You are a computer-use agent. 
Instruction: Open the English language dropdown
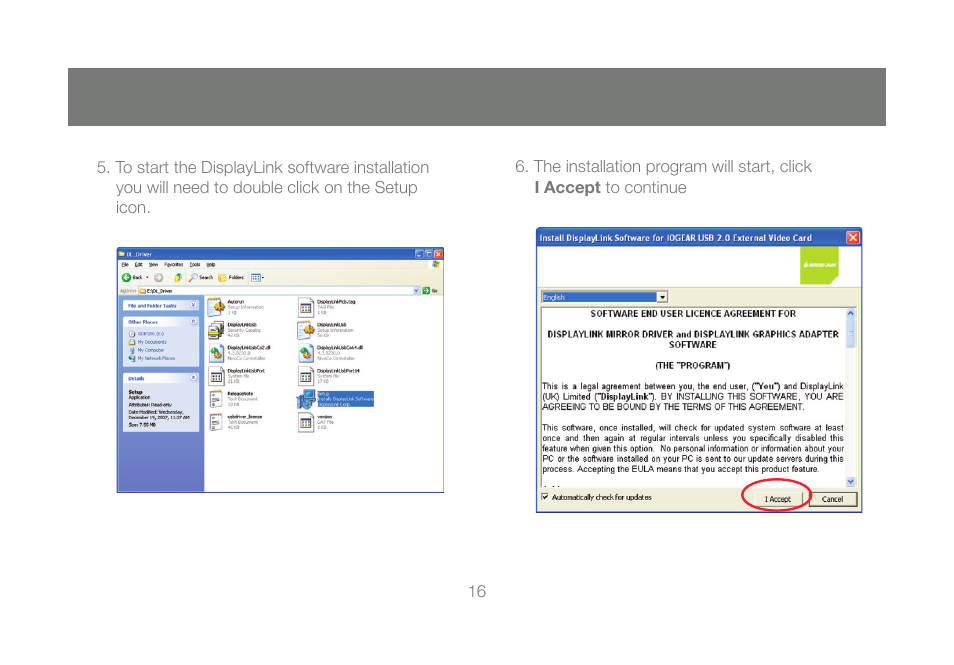click(x=663, y=297)
